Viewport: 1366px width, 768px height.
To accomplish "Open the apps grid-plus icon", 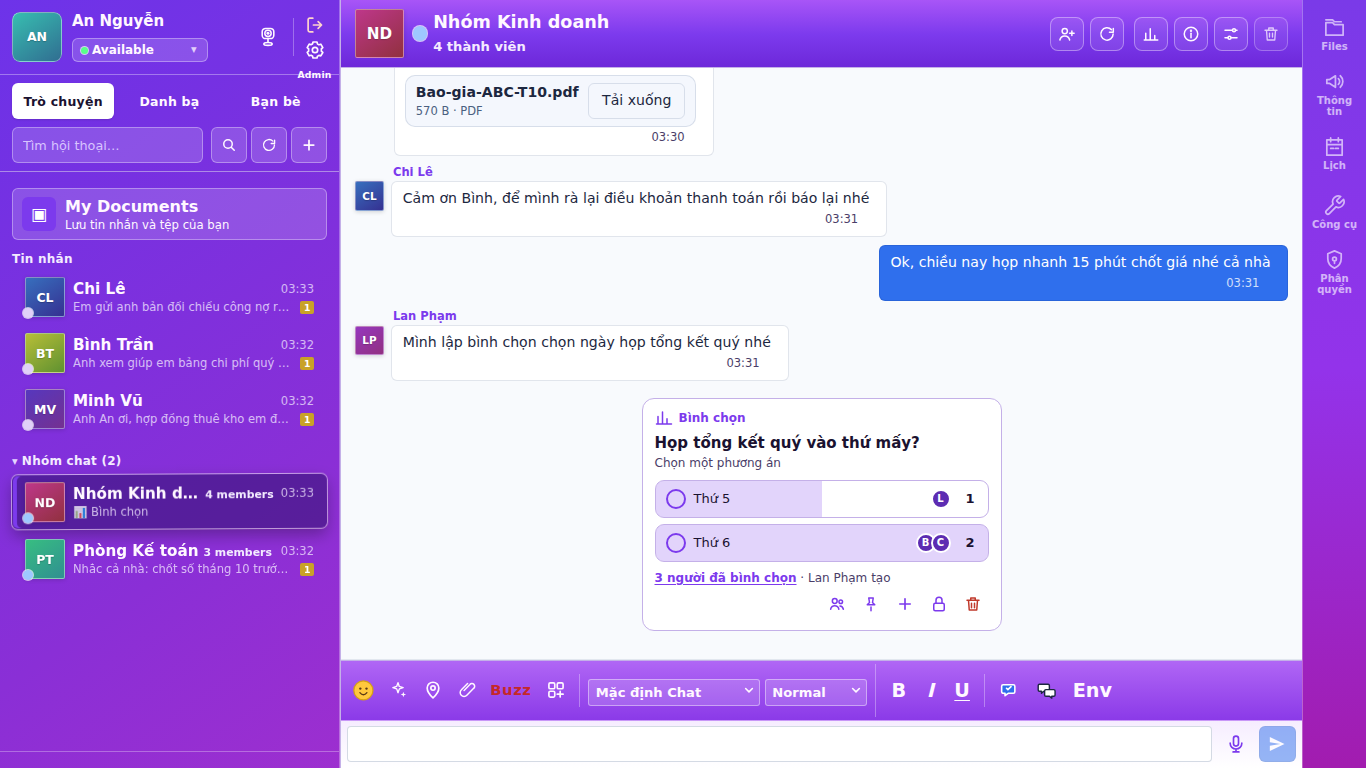I will pos(556,690).
